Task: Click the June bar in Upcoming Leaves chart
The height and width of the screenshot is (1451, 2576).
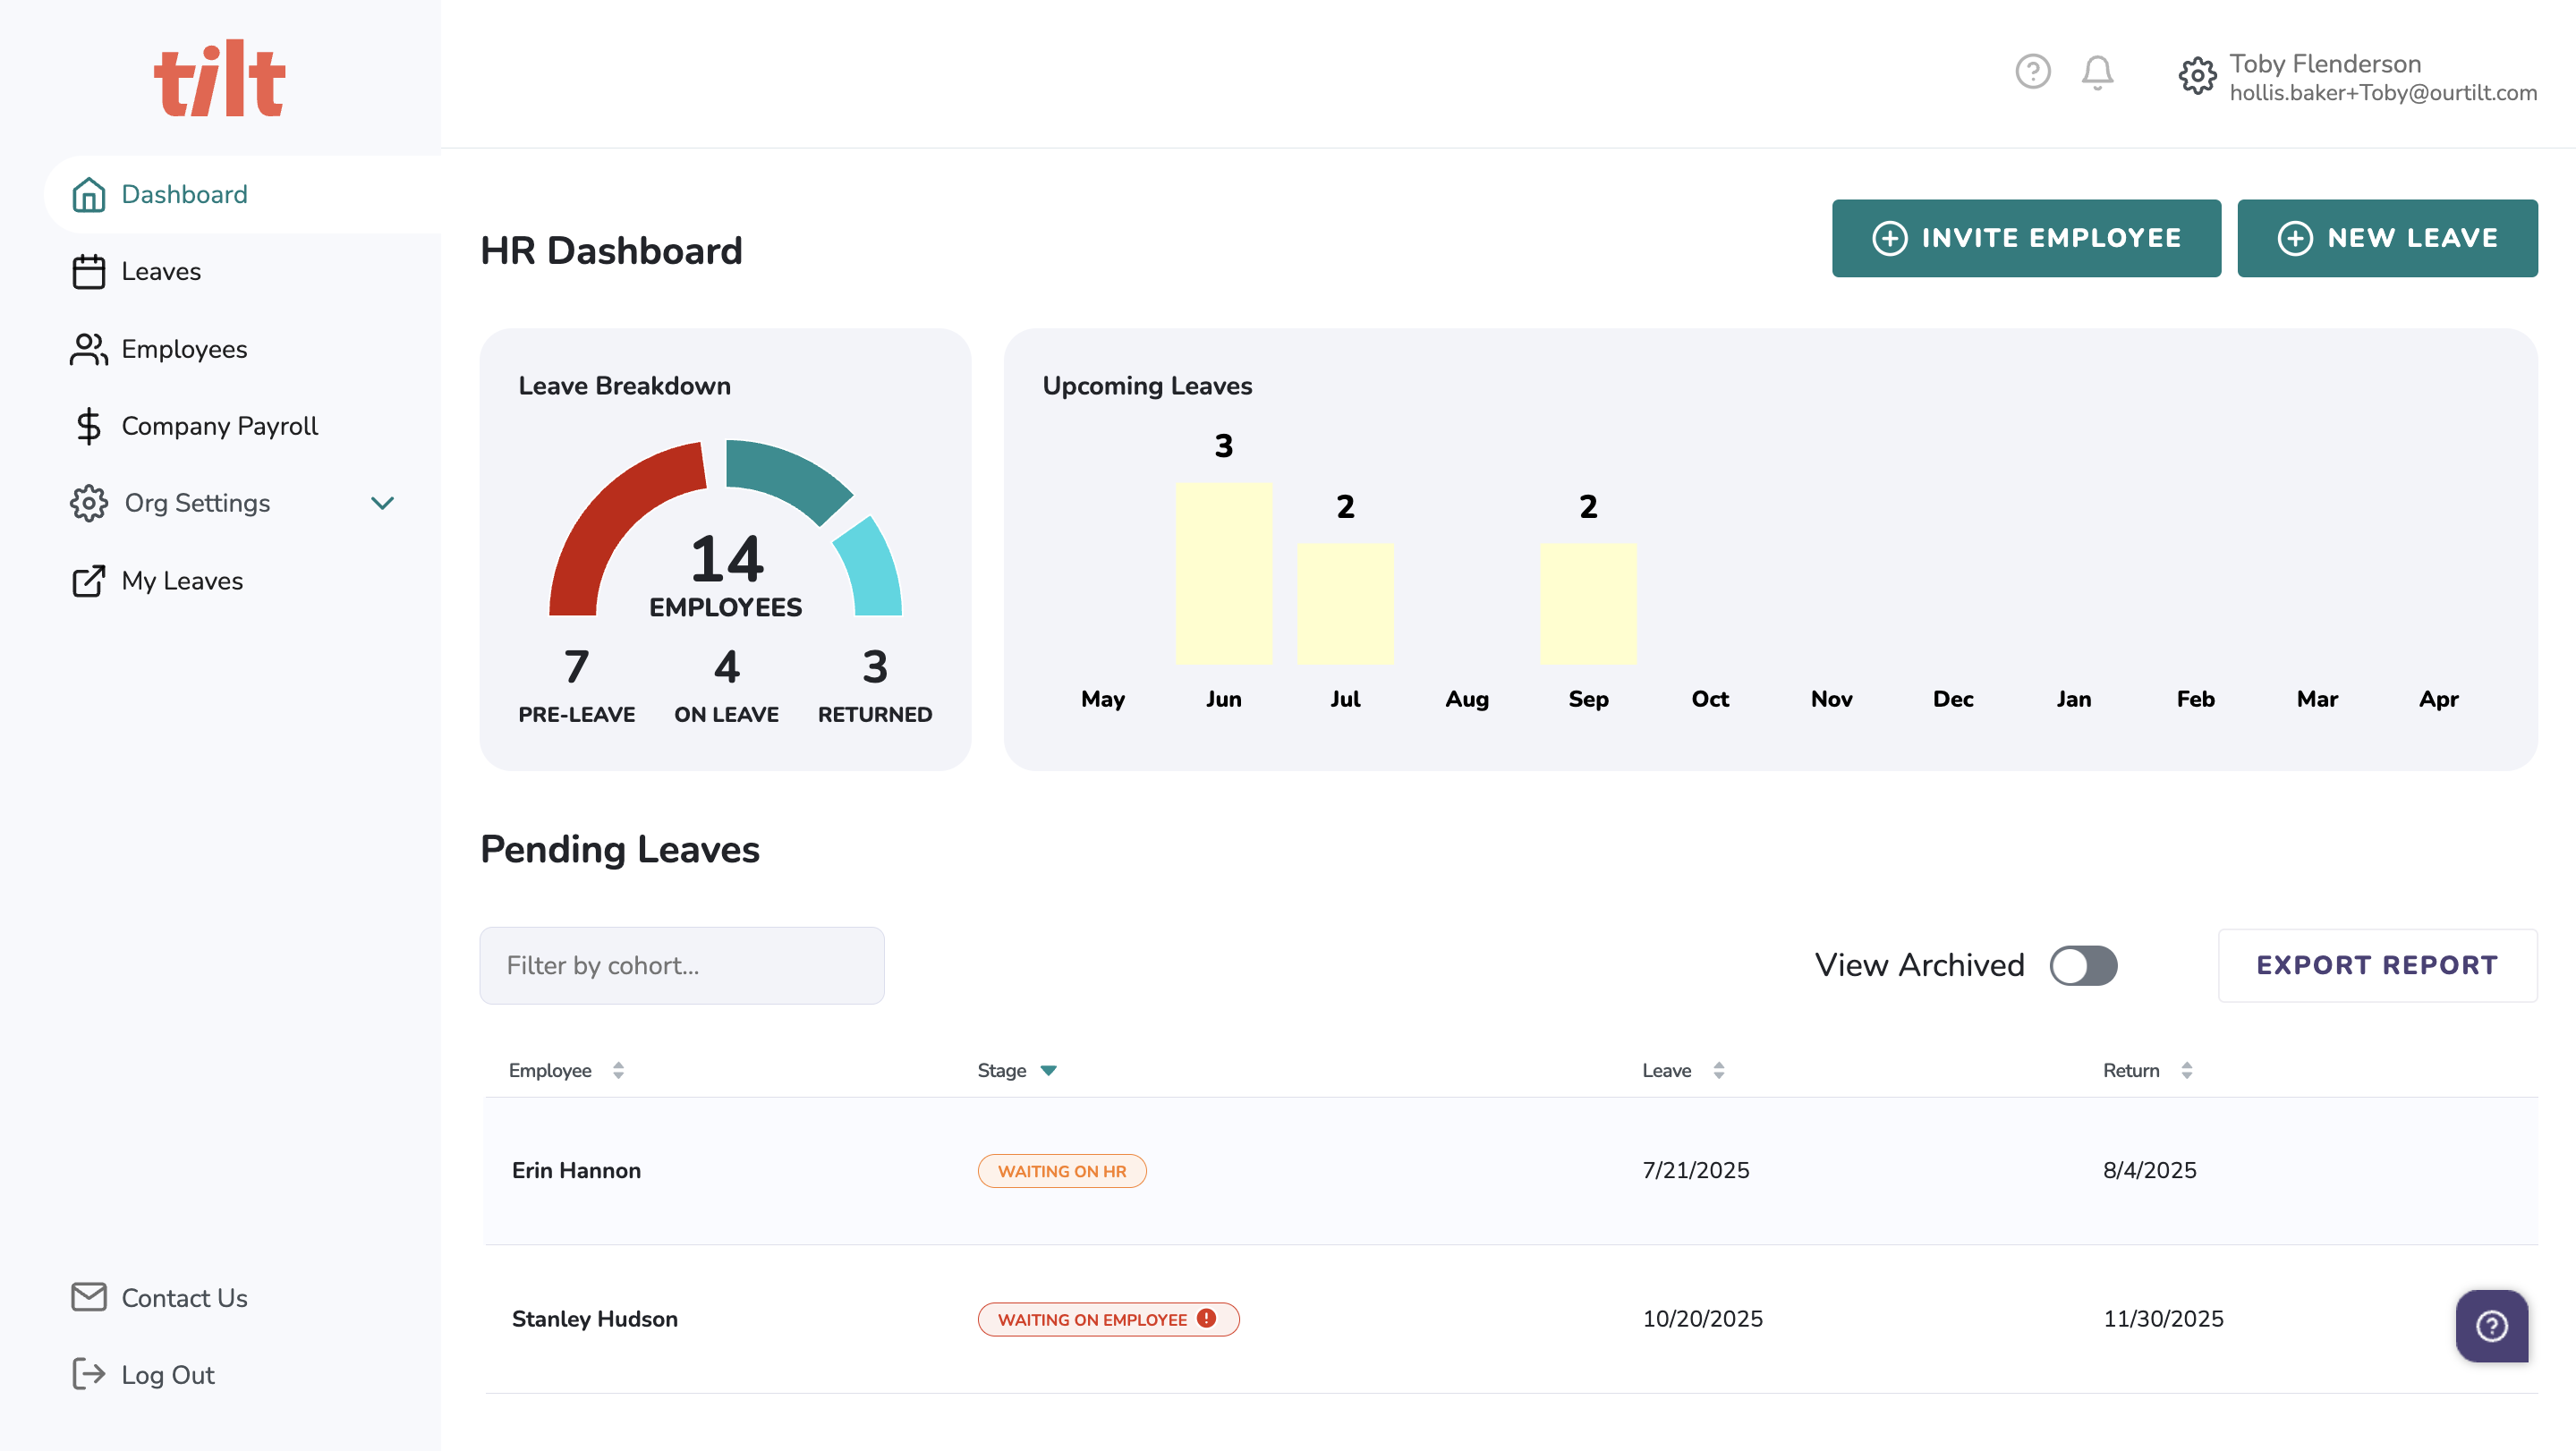Action: (x=1223, y=573)
